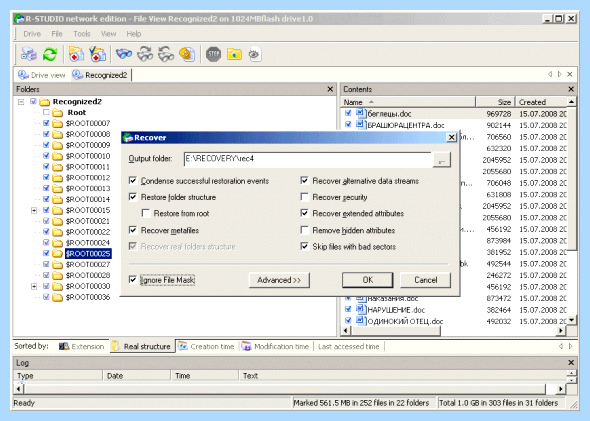Click the Drive view tab icon
The image size is (590, 421).
coord(23,75)
